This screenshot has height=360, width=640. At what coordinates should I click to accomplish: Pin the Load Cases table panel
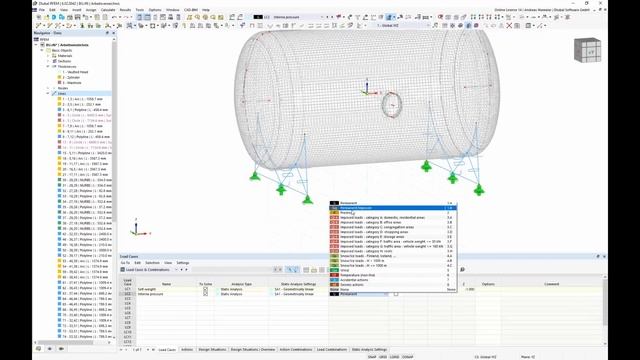click(598, 256)
